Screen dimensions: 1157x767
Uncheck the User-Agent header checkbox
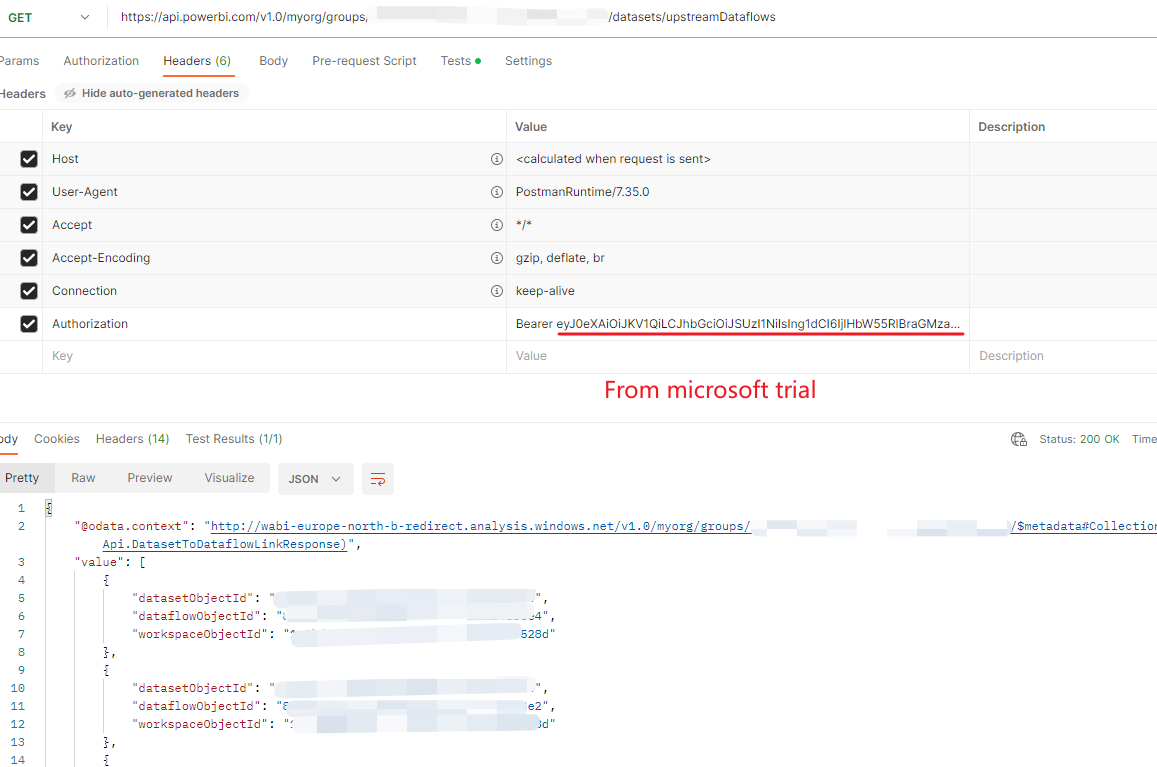click(29, 192)
